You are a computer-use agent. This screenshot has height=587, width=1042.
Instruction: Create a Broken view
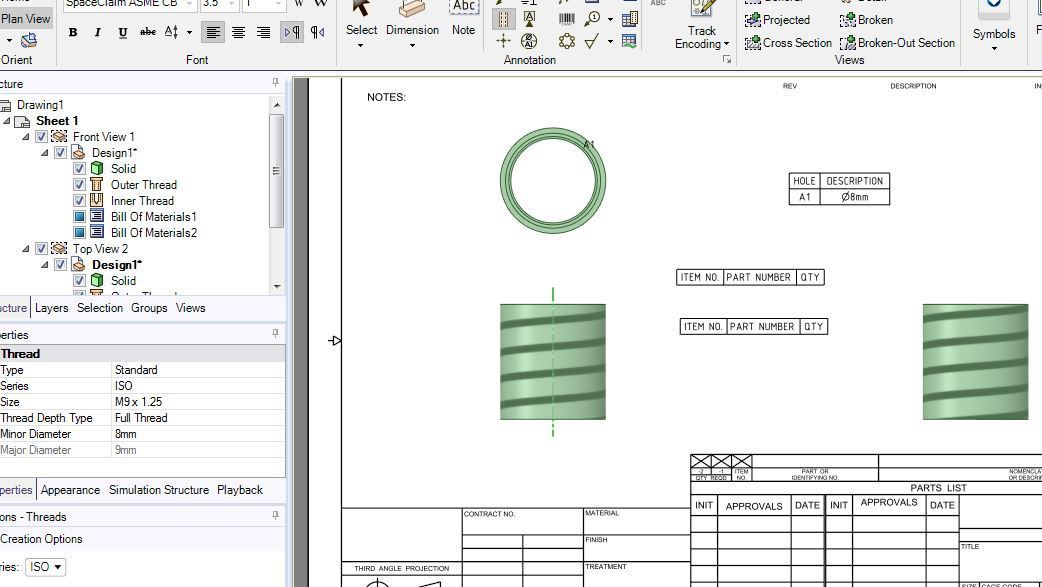[x=866, y=20]
